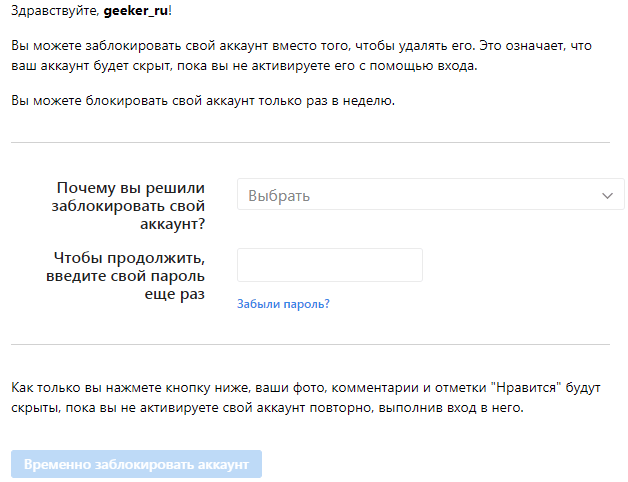Click the lower horizontal divider line
Image resolution: width=628 pixels, height=482 pixels.
tap(310, 345)
